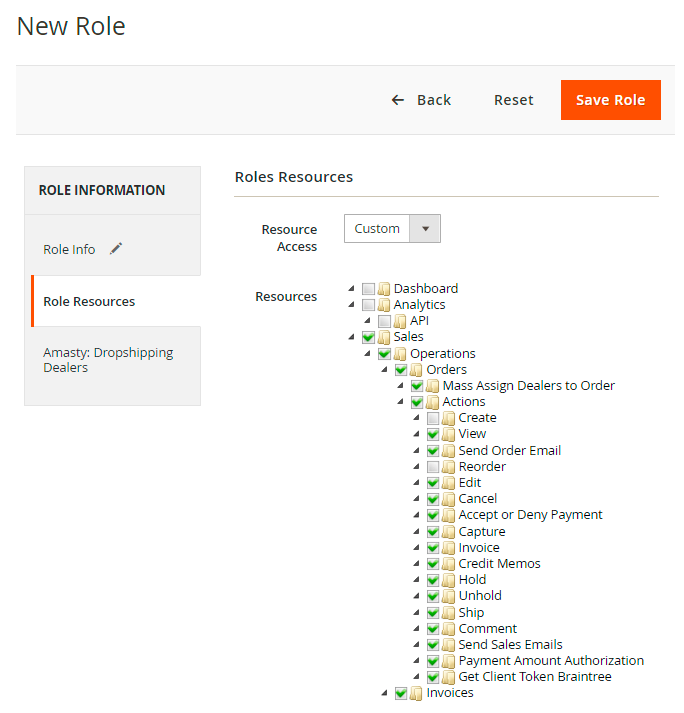Enable the Create action checkbox
Image resolution: width=684 pixels, height=713 pixels.
click(433, 418)
